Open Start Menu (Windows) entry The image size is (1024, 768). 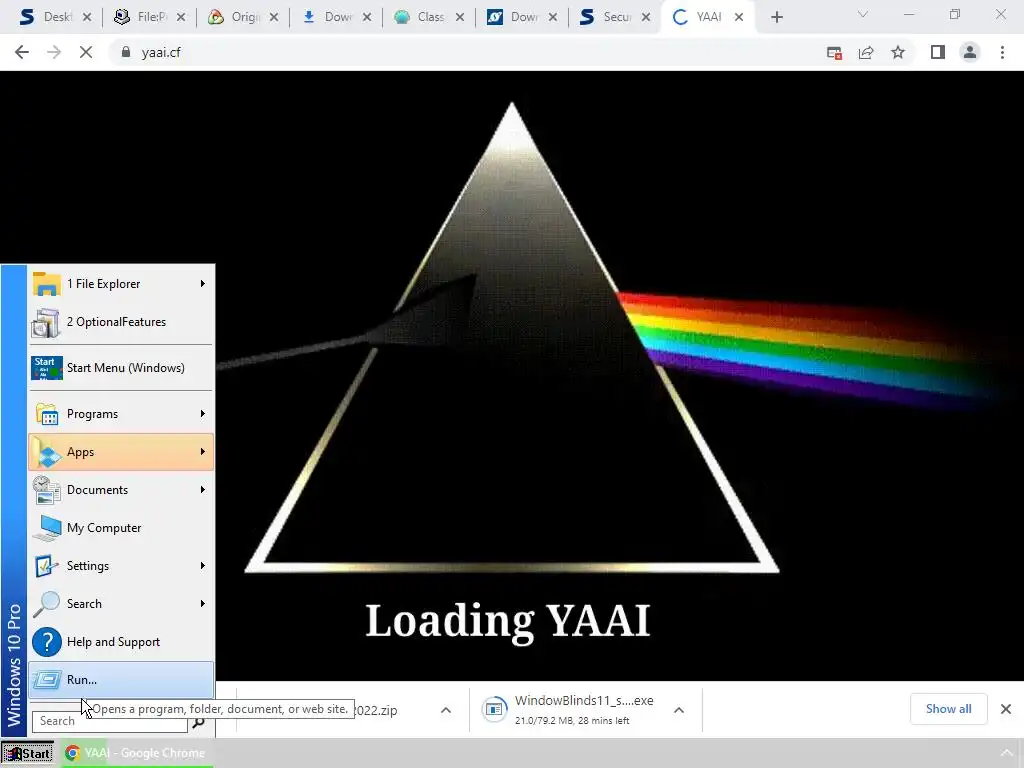coord(121,368)
